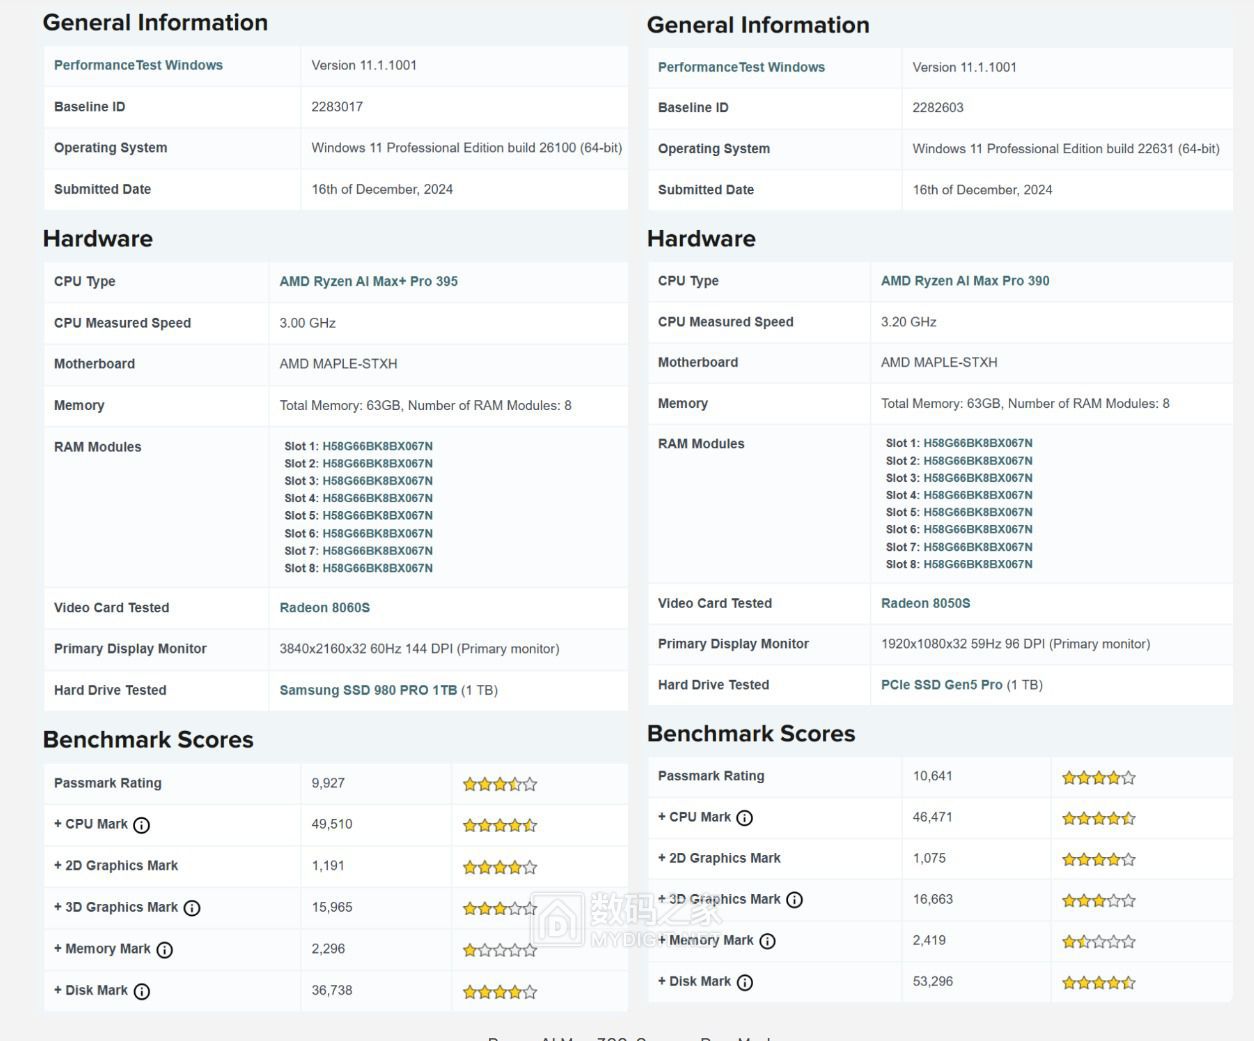1254x1041 pixels.
Task: Open Samsung SSD 980 PRO 1TB link
Action: coord(368,690)
